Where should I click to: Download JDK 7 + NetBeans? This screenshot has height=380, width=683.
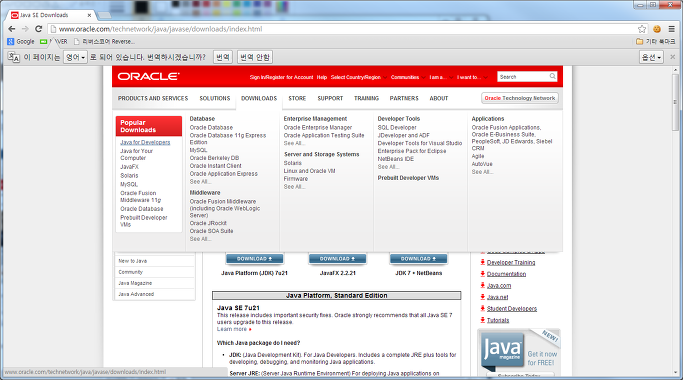[x=418, y=259]
